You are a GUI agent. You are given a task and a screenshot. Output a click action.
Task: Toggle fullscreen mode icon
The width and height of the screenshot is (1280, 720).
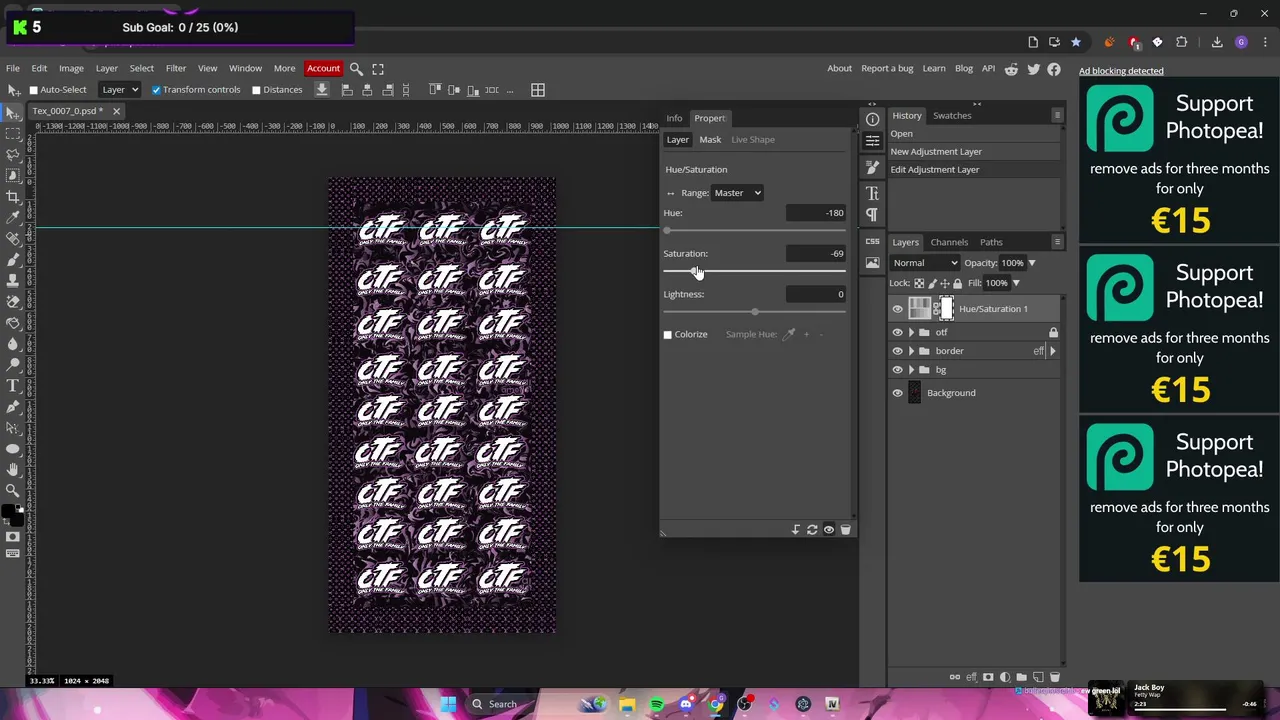coord(378,69)
